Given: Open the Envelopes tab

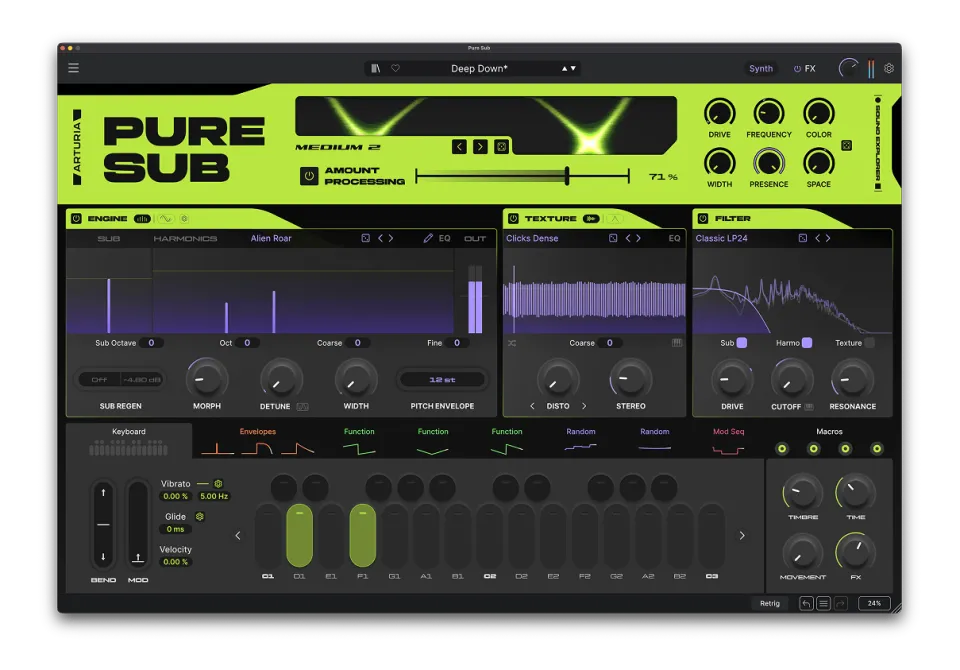Looking at the screenshot, I should tap(258, 441).
